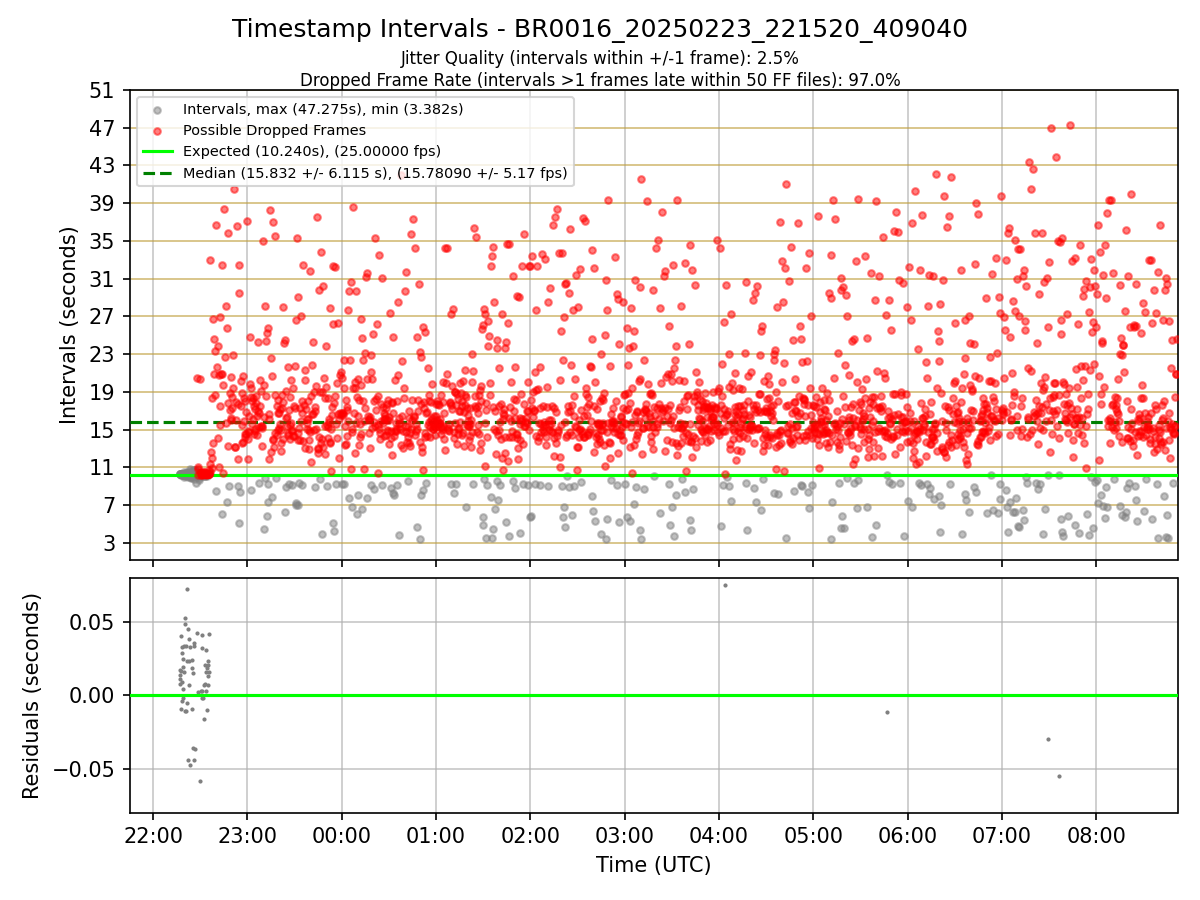
Task: Click the solid green line sample in legend
Action: coord(157,151)
